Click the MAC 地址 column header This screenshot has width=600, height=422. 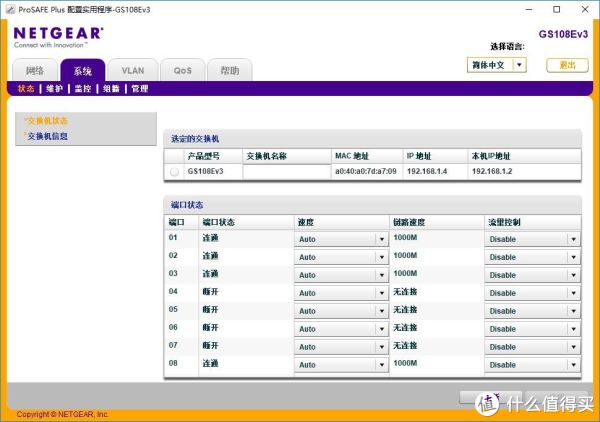tap(352, 156)
